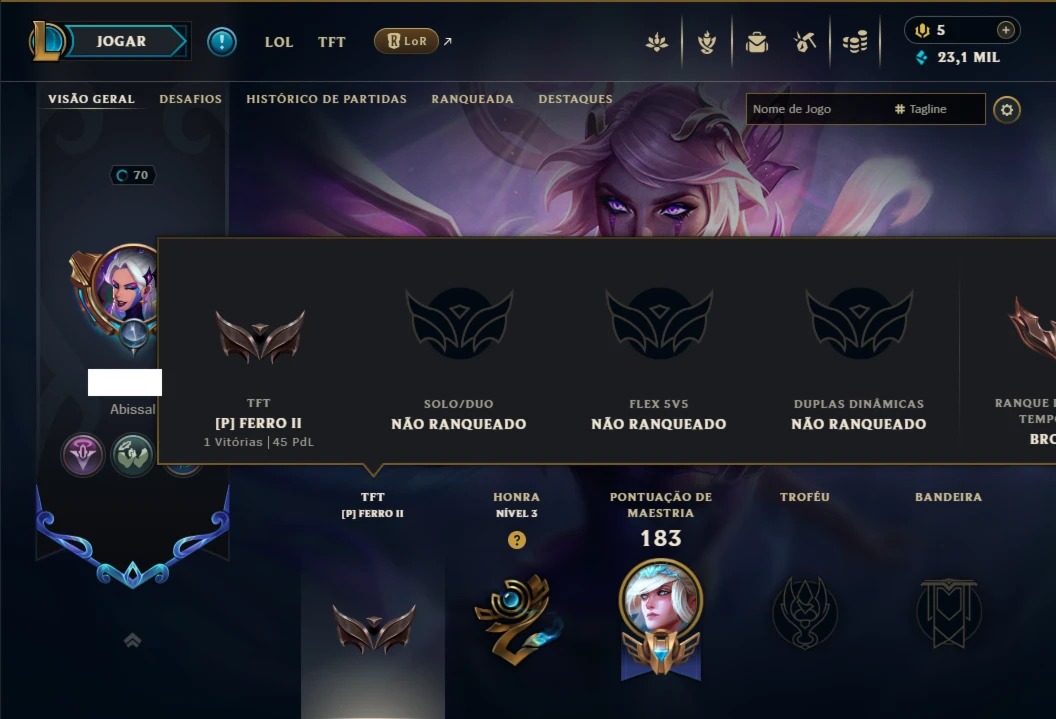Image resolution: width=1056 pixels, height=719 pixels.
Task: Switch to the LOL menu
Action: [x=279, y=42]
